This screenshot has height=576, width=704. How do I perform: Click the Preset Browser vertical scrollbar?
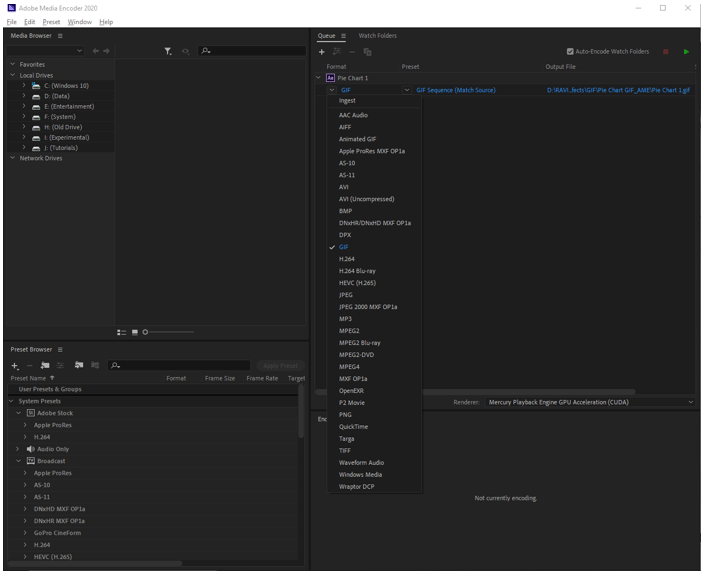301,411
